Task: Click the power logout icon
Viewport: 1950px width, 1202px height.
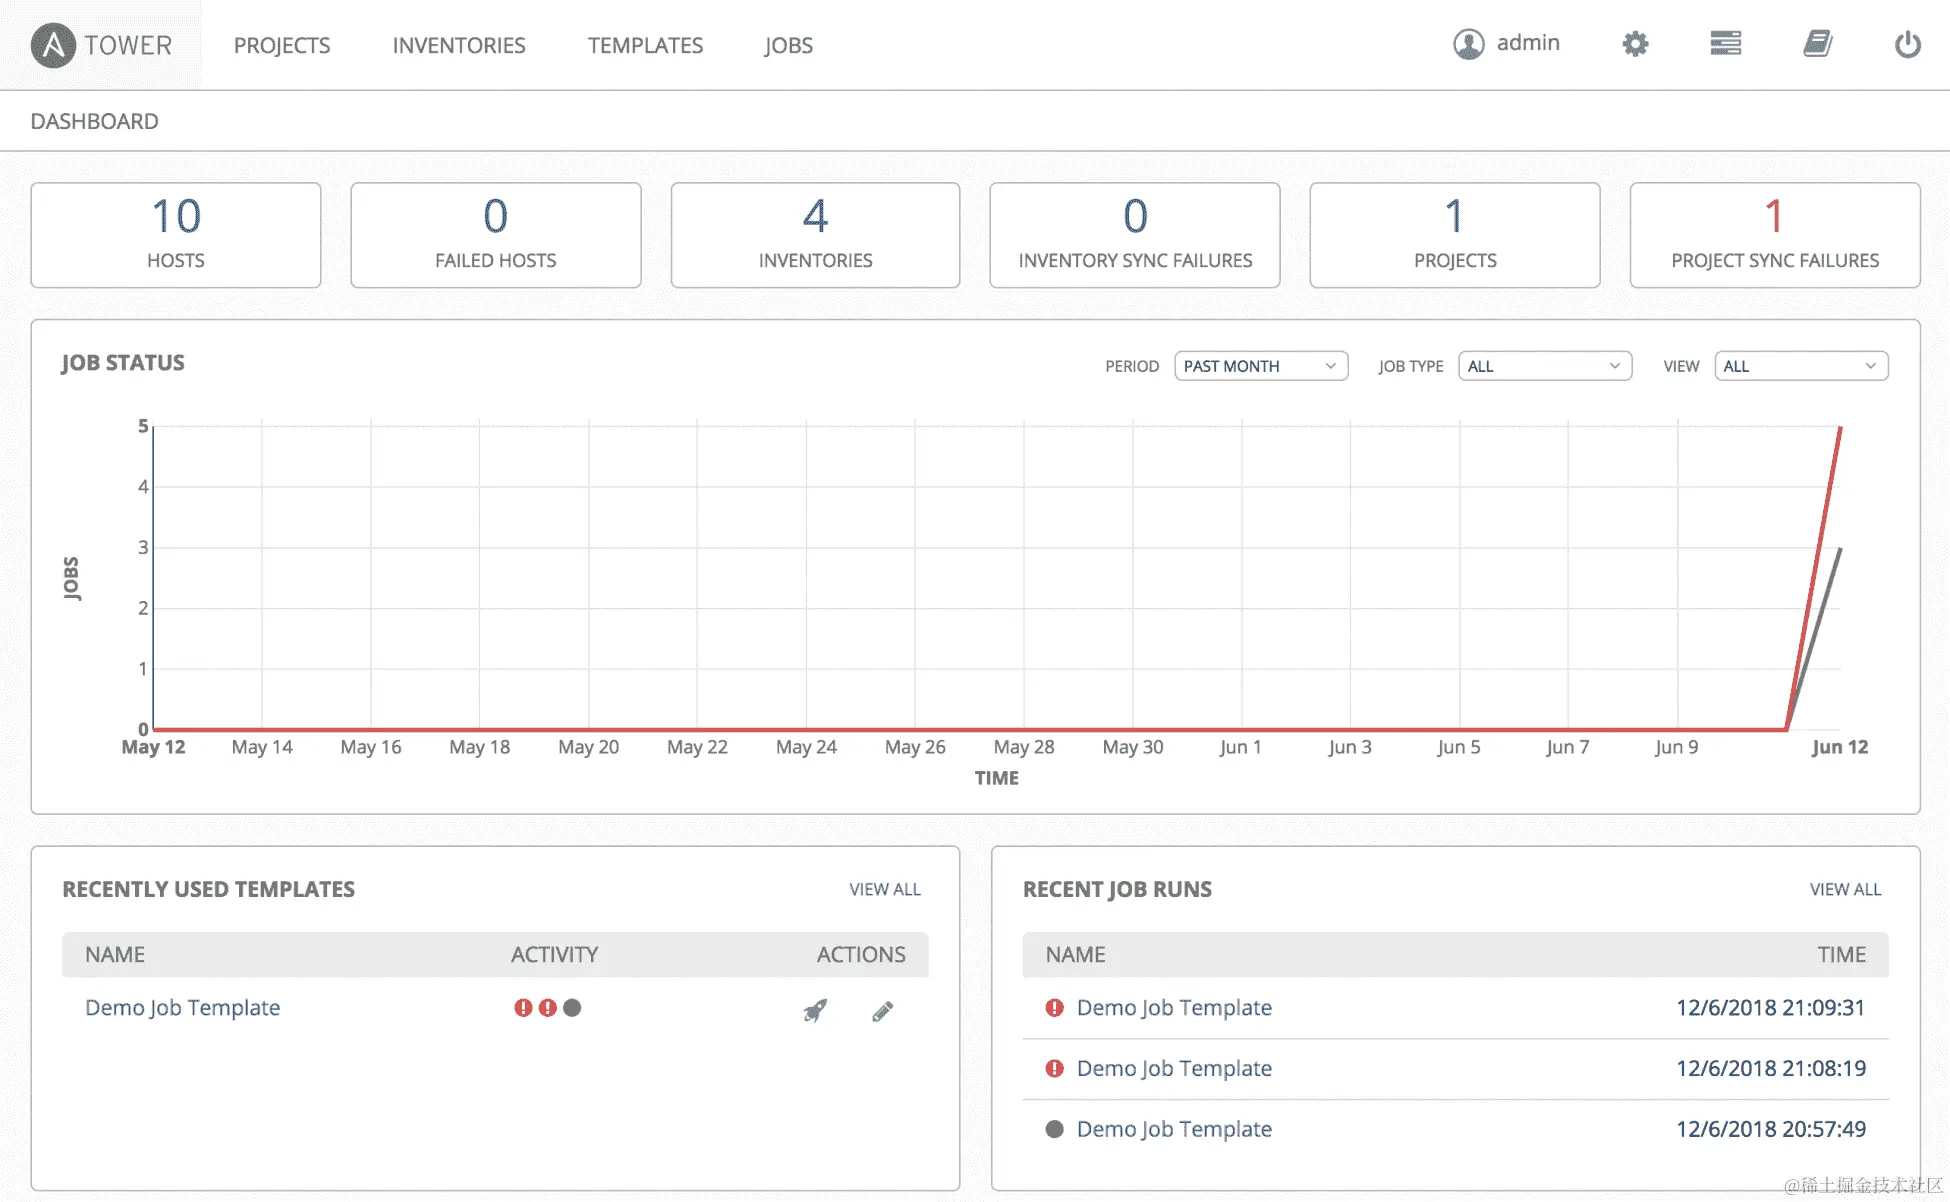Action: point(1907,44)
